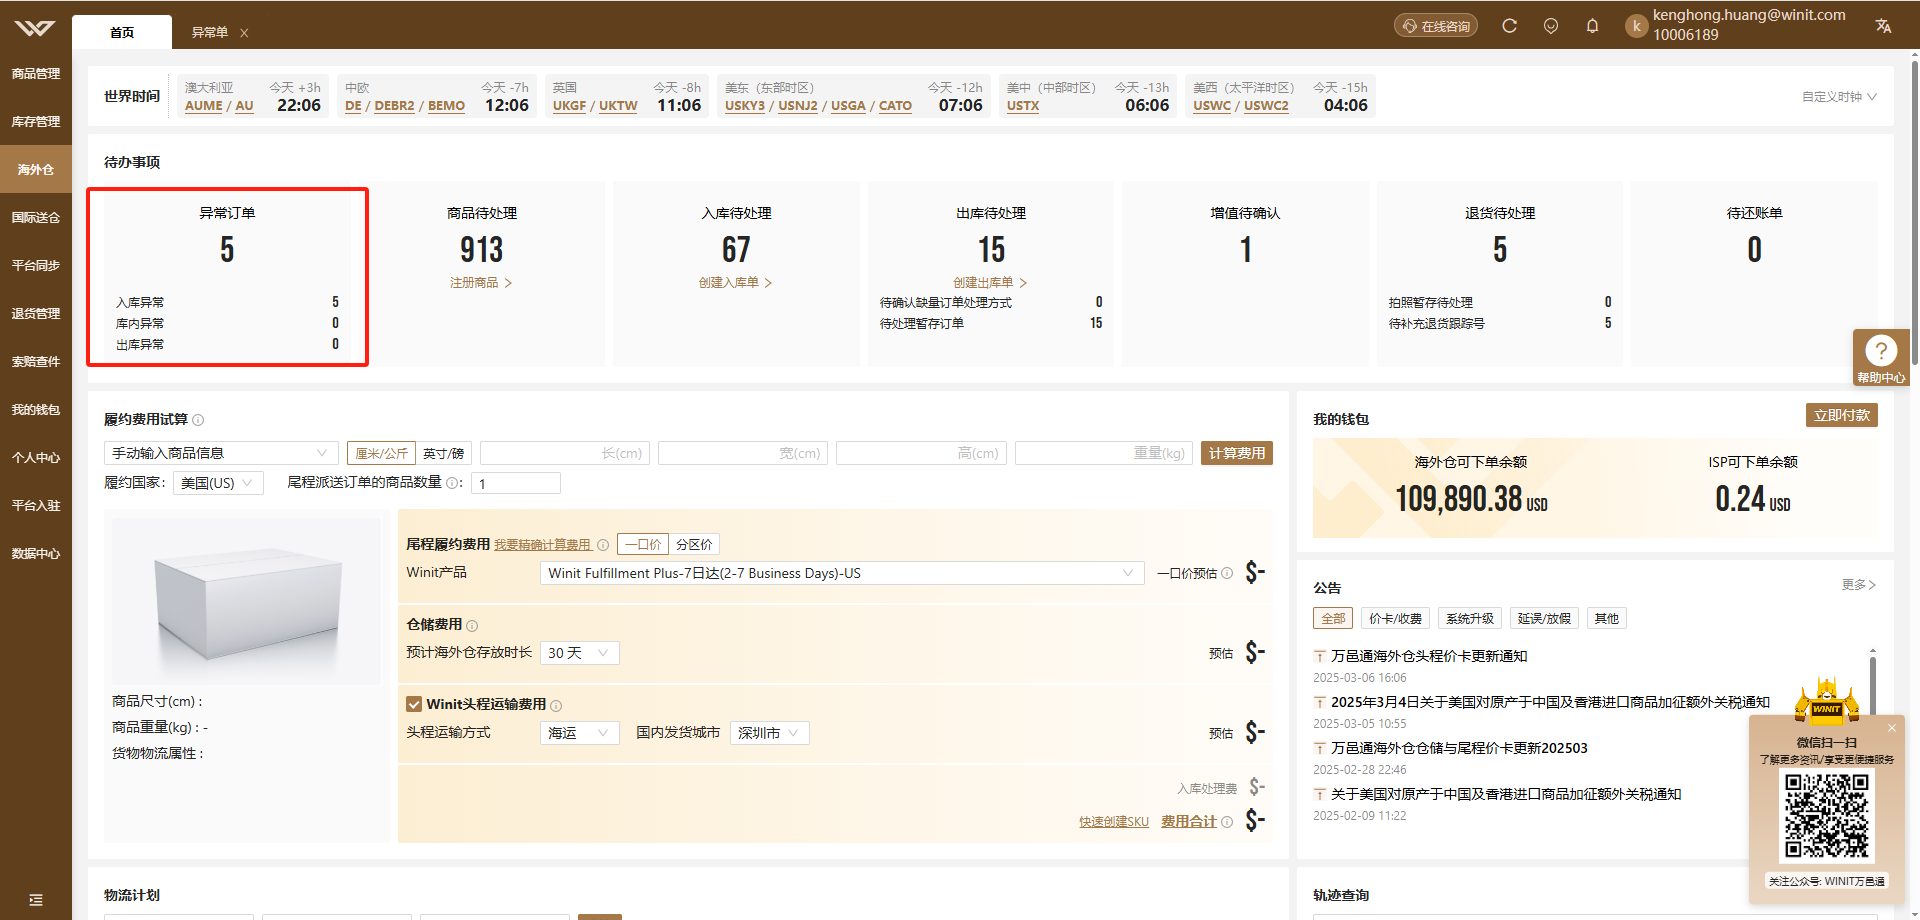Expand 更多 announcements link

point(1859,585)
